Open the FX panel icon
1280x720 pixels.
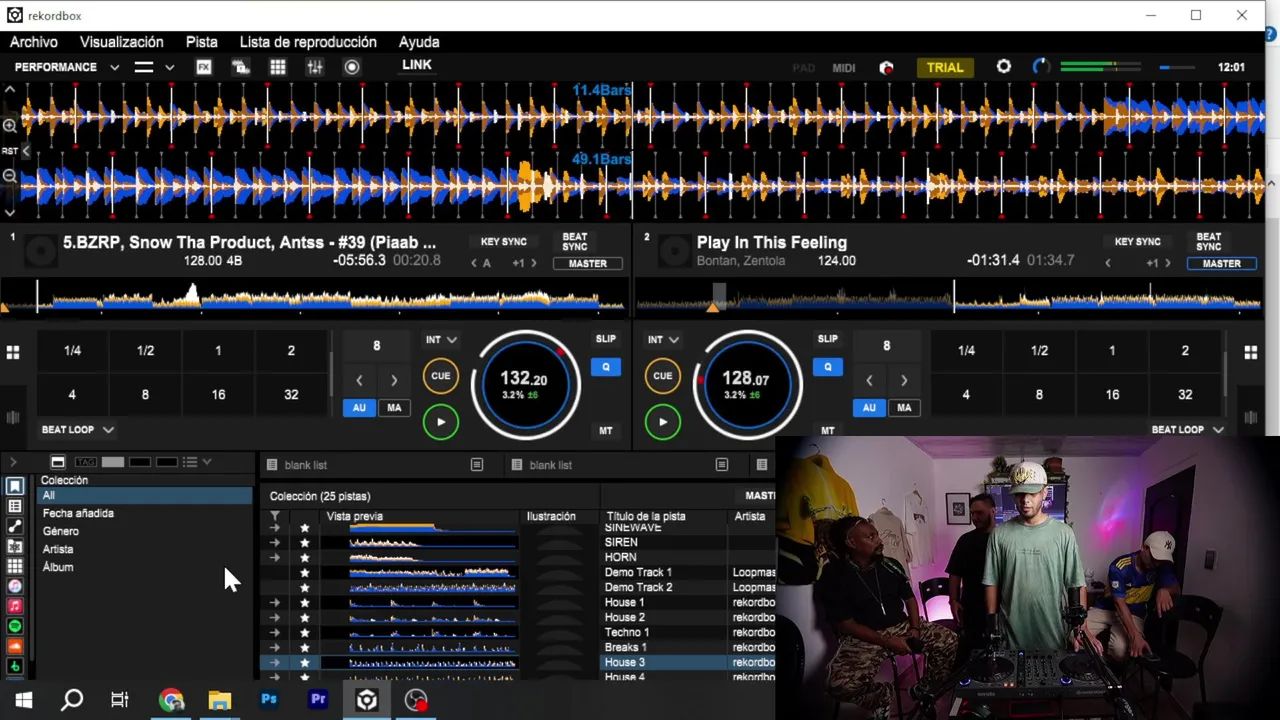(204, 67)
